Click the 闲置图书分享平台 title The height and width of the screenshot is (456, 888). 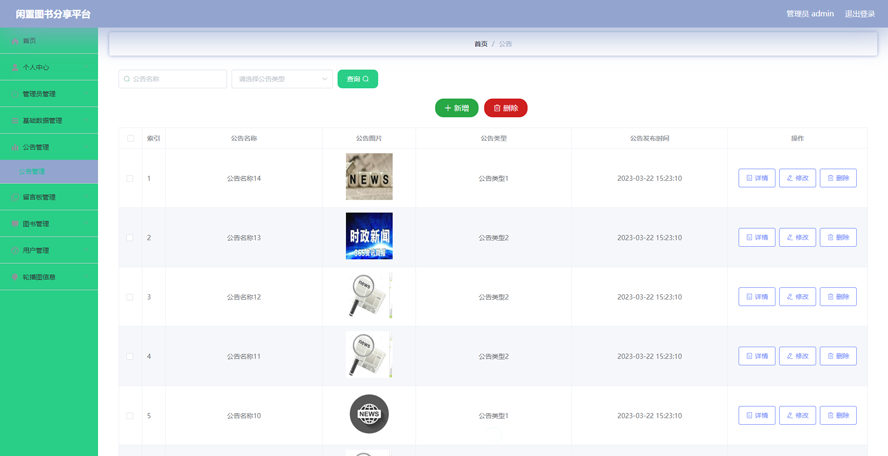coord(53,14)
